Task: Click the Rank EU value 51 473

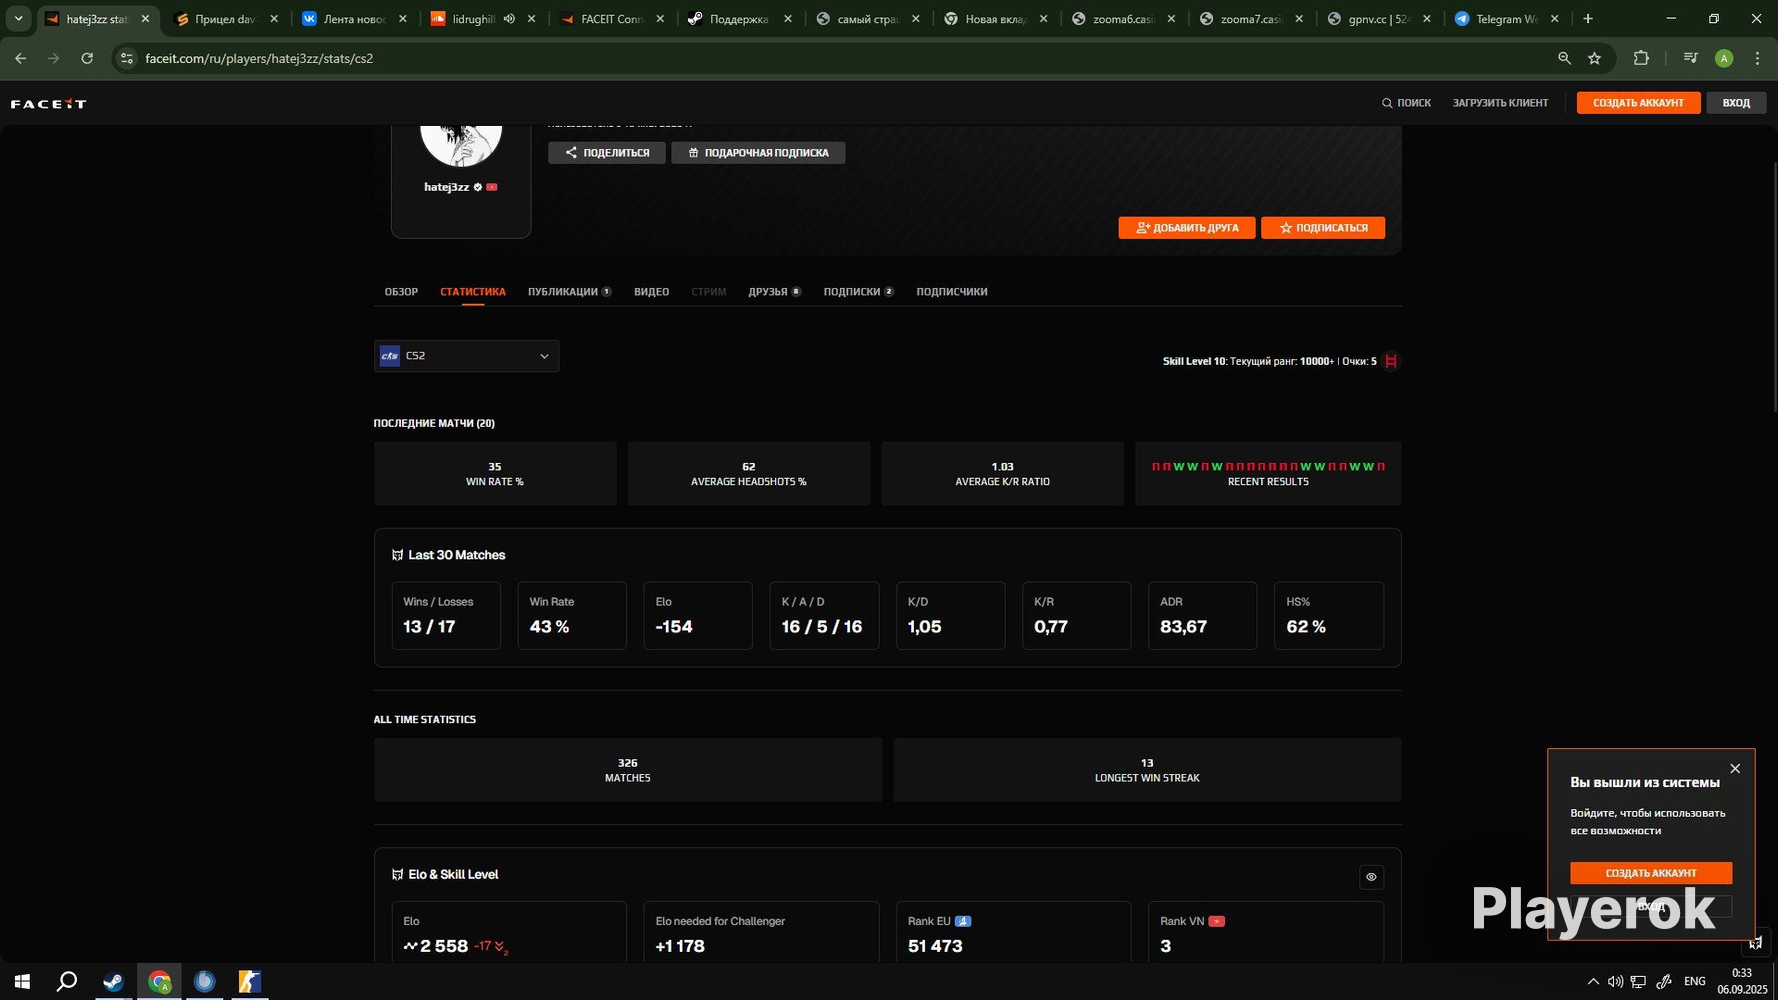Action: 935,946
